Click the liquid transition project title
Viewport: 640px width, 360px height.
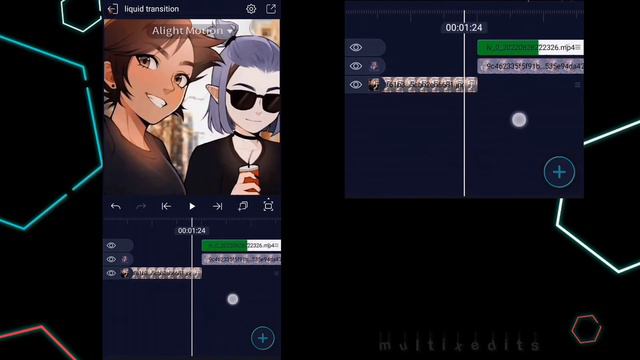point(151,9)
